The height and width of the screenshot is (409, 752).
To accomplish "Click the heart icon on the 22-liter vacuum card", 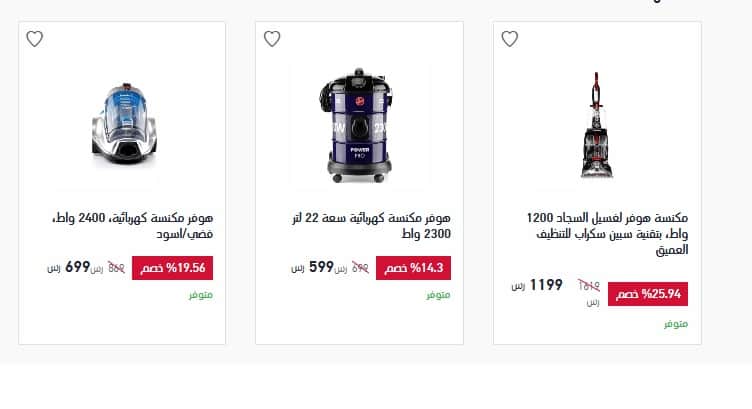I will 272,39.
